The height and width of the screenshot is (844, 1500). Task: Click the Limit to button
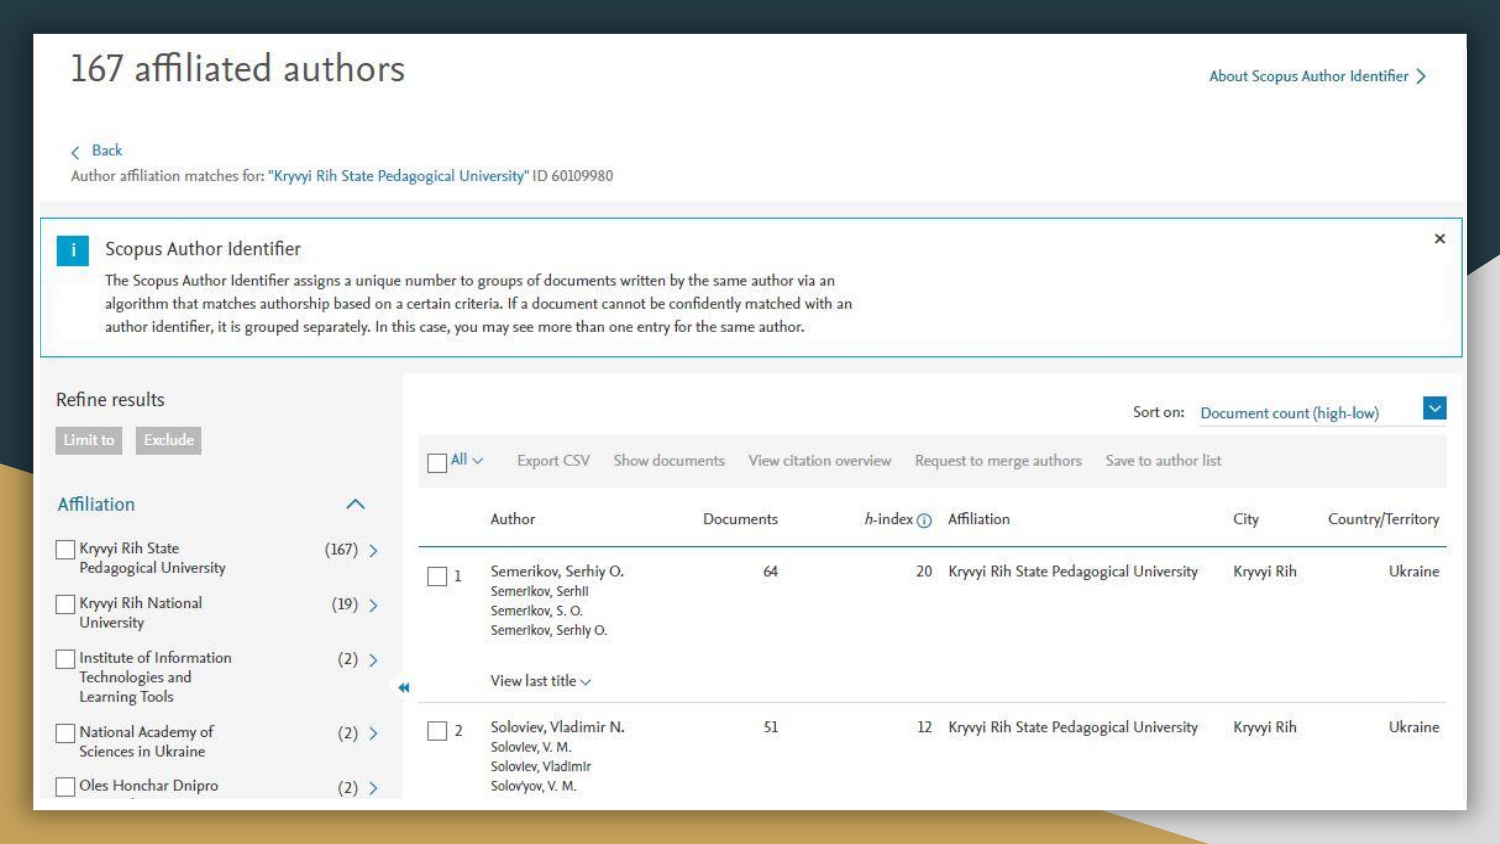tap(89, 440)
